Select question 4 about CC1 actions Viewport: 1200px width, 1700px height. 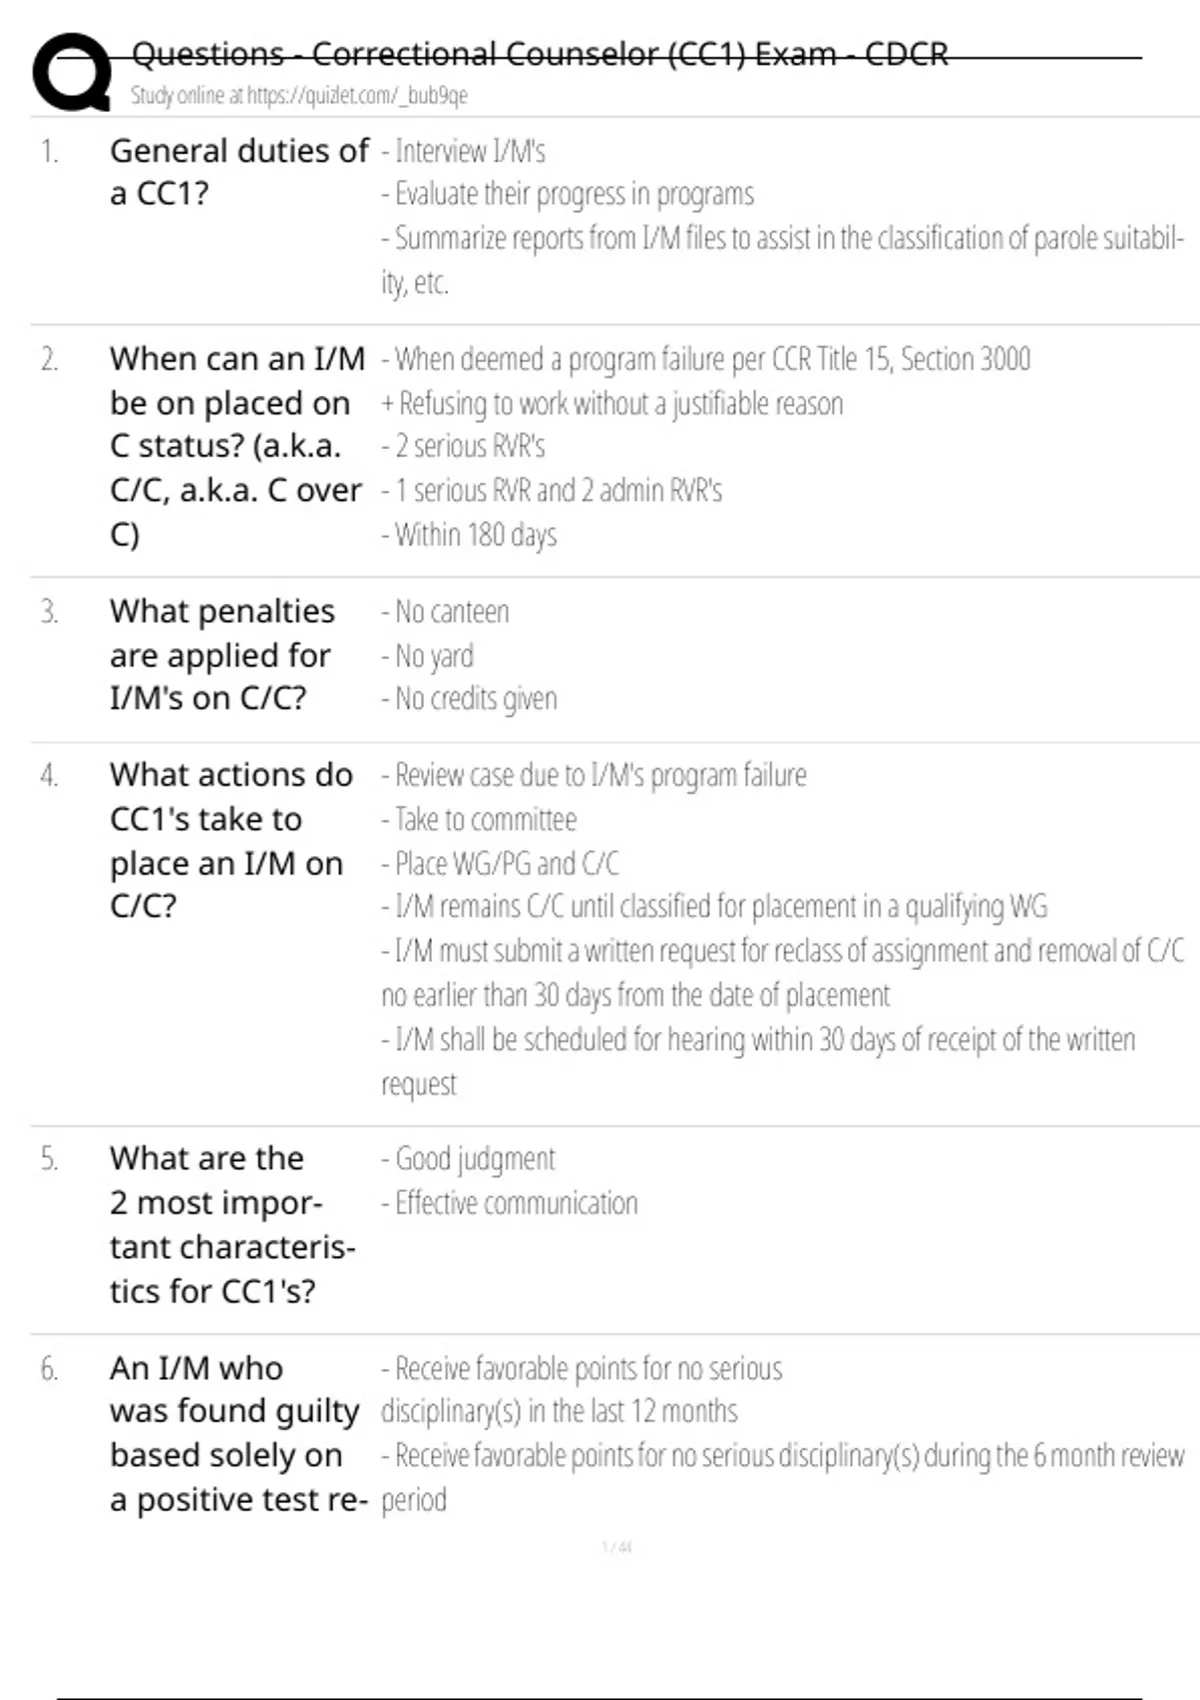click(x=231, y=840)
